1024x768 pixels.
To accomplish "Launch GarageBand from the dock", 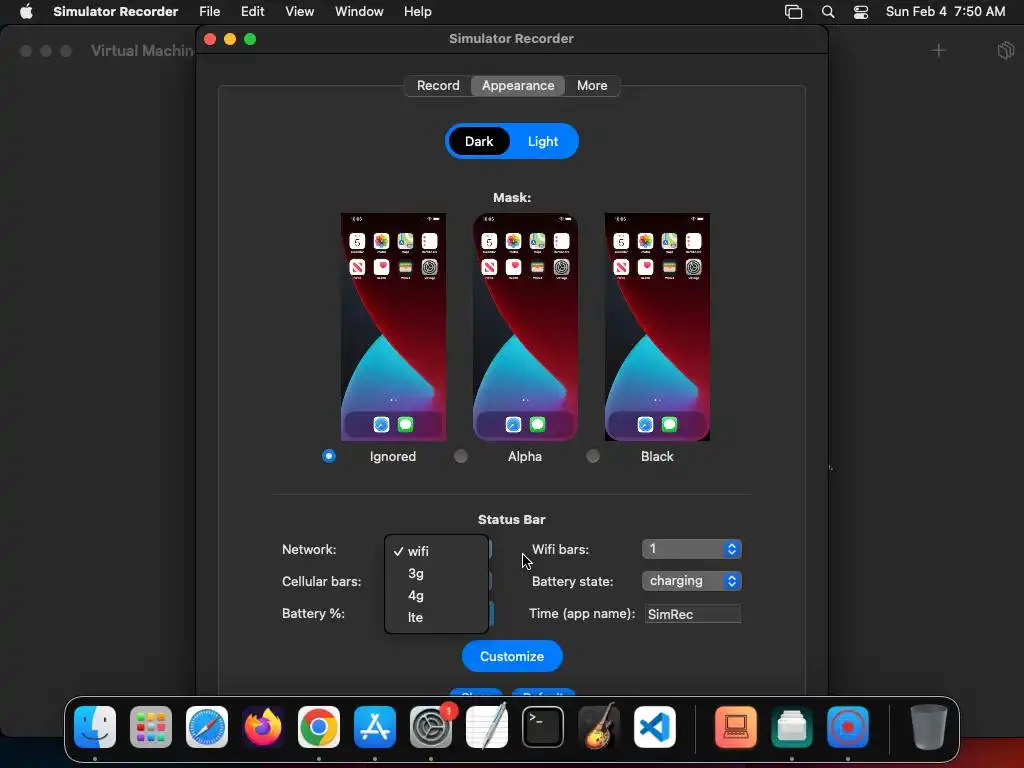I will [599, 727].
